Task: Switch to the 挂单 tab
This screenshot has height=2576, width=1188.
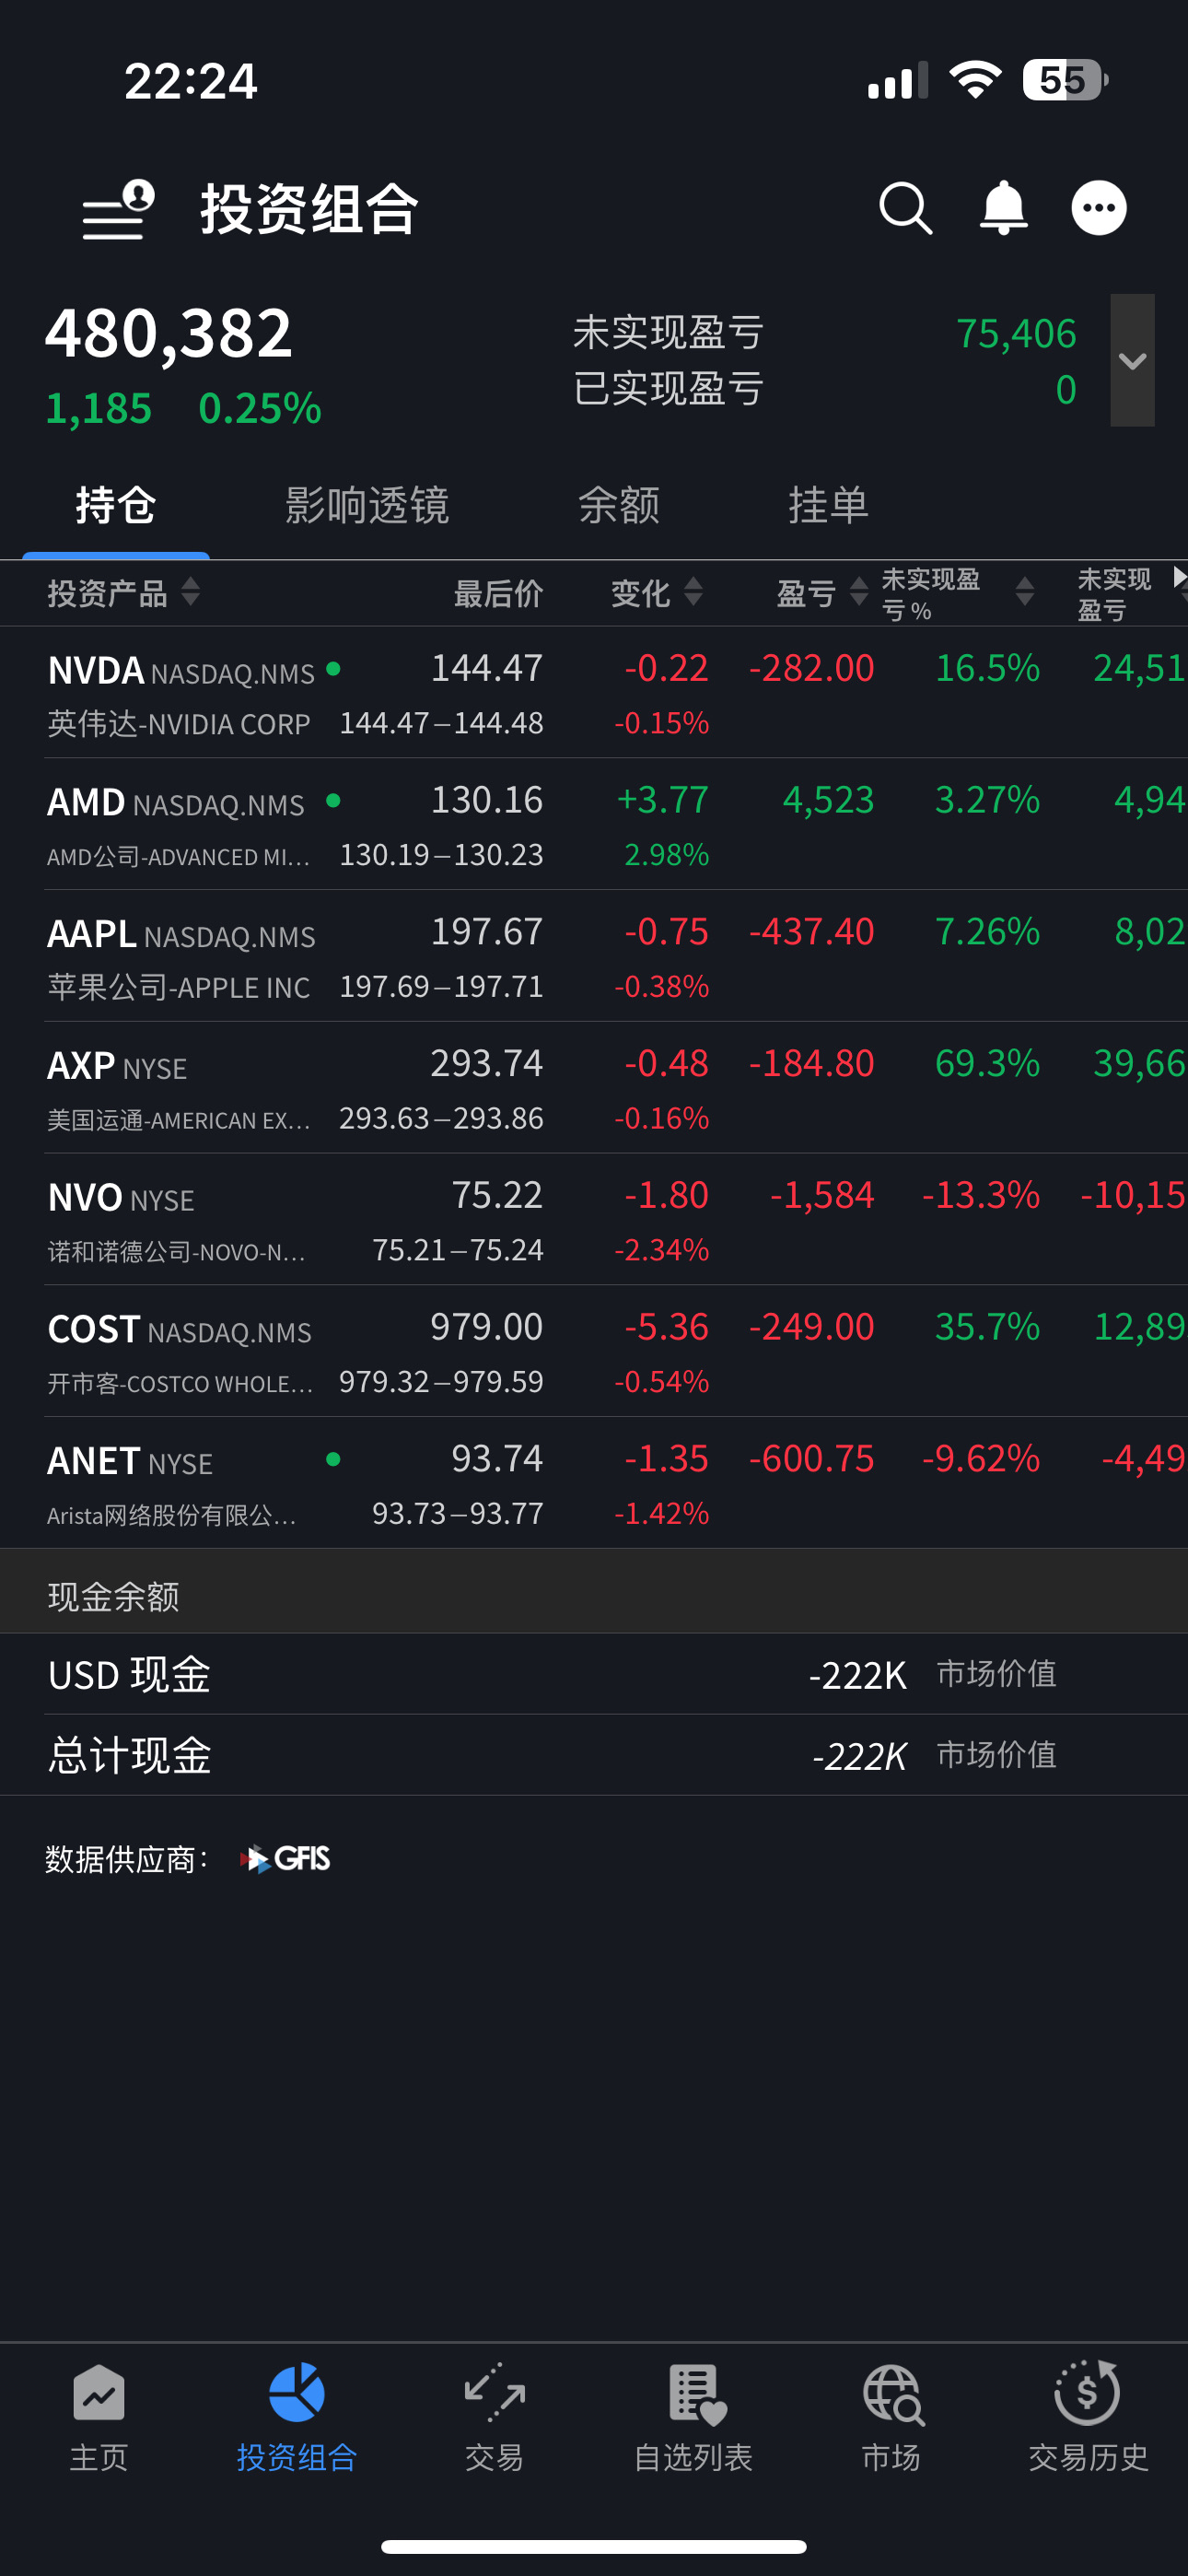Action: point(828,506)
